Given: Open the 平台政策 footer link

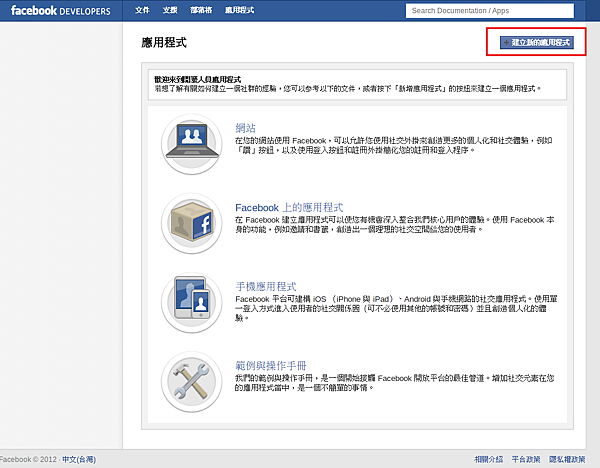Looking at the screenshot, I should [526, 459].
